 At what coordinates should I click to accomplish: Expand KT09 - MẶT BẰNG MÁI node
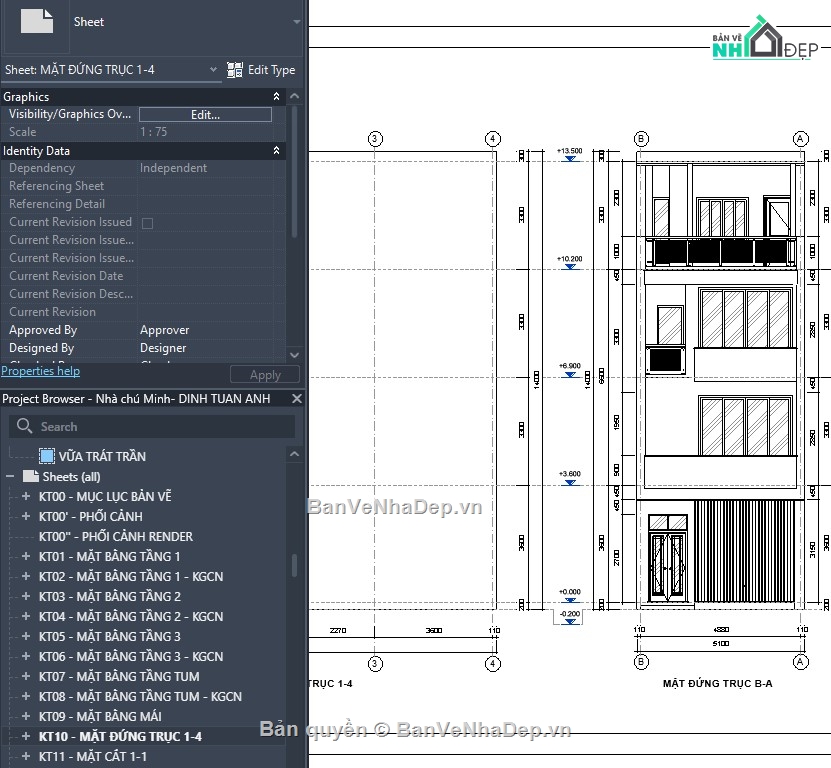25,716
